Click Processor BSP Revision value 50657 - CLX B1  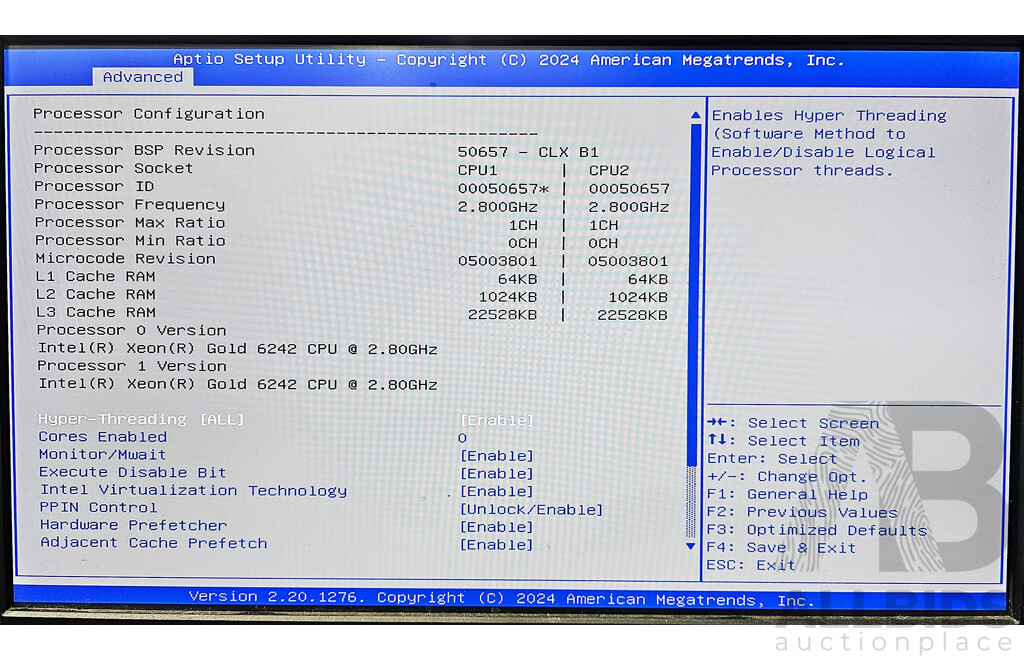click(528, 152)
